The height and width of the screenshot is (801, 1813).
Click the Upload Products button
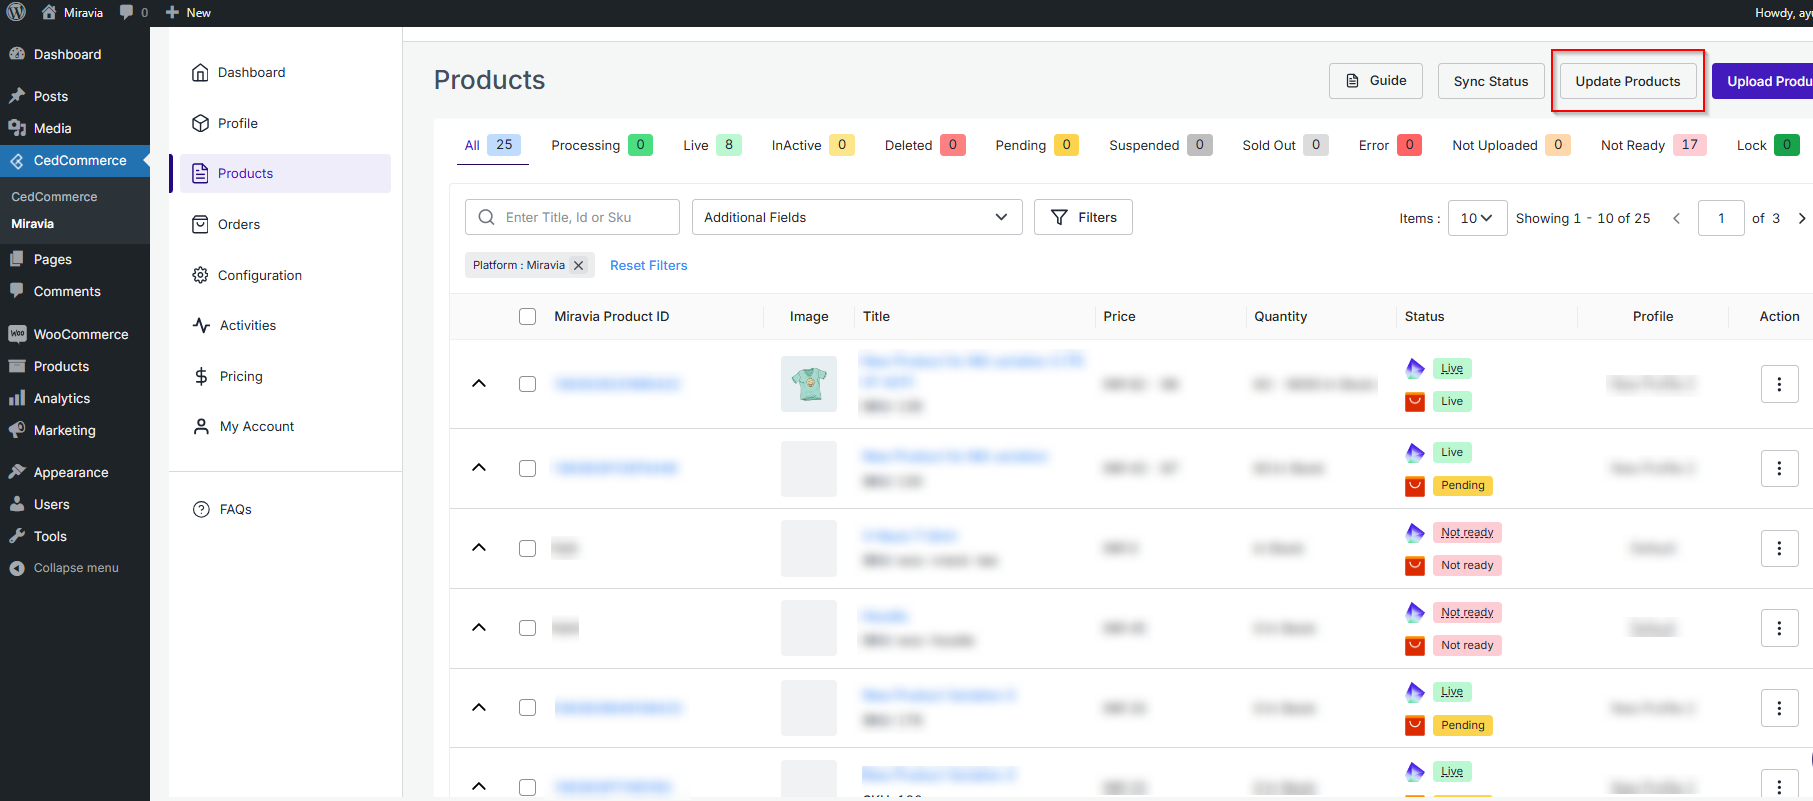point(1762,81)
